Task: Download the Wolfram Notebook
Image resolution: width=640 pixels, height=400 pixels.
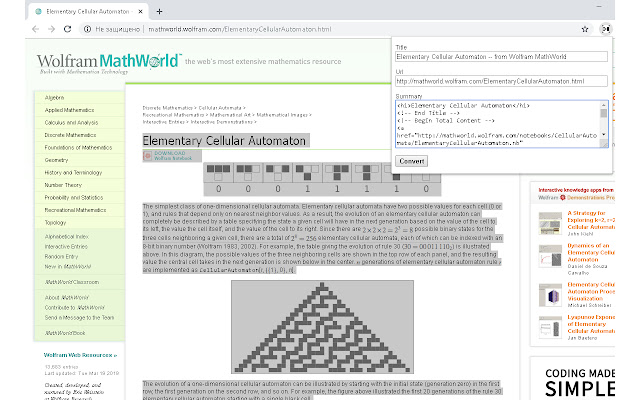Action: click(x=173, y=156)
